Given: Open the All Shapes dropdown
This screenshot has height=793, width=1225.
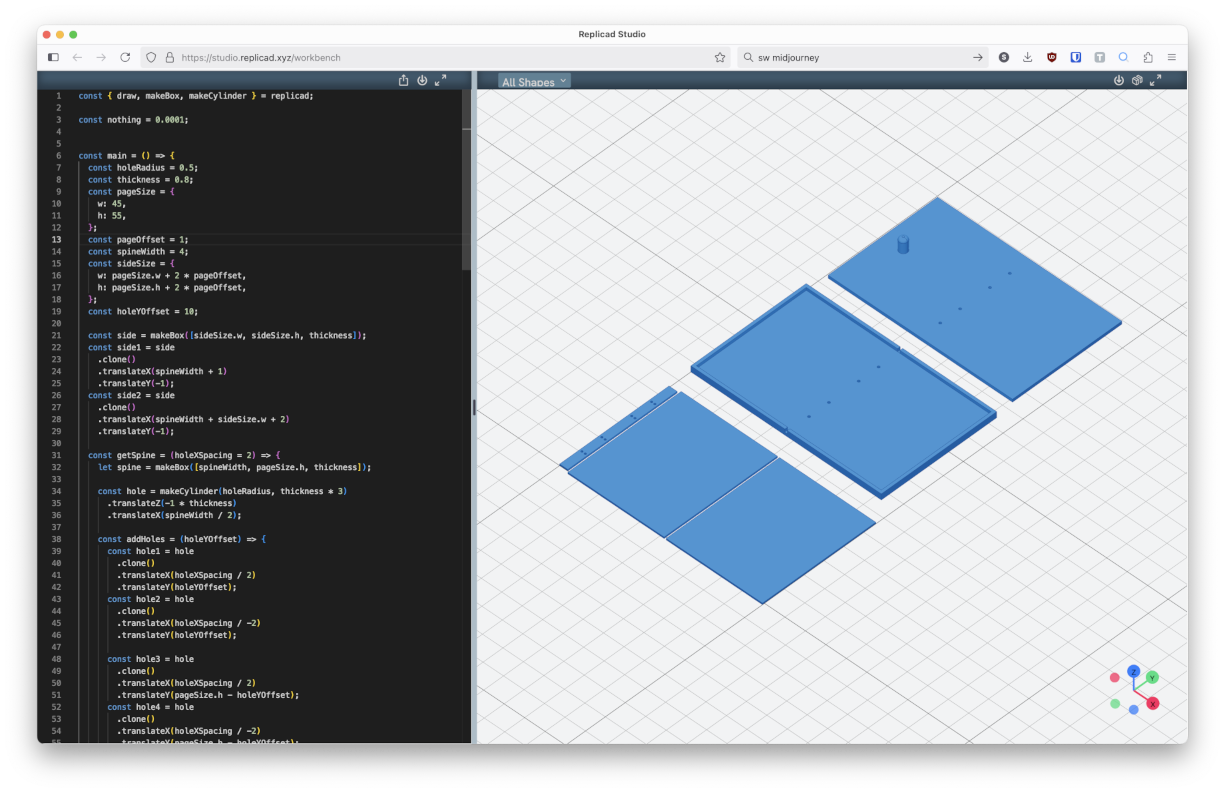Looking at the screenshot, I should 534,81.
